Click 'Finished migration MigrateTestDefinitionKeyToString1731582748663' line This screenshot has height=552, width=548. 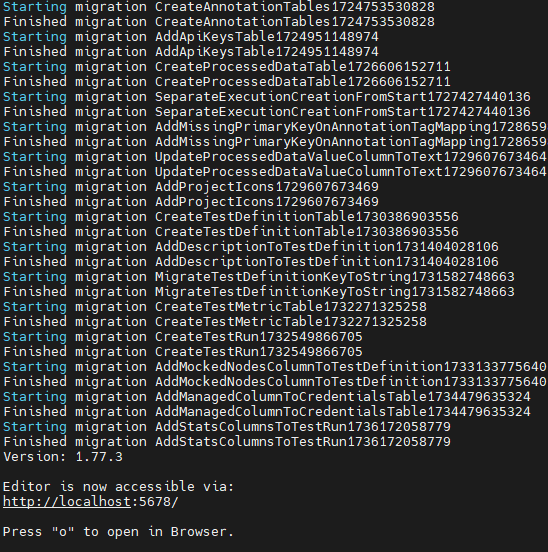pyautogui.click(x=259, y=292)
